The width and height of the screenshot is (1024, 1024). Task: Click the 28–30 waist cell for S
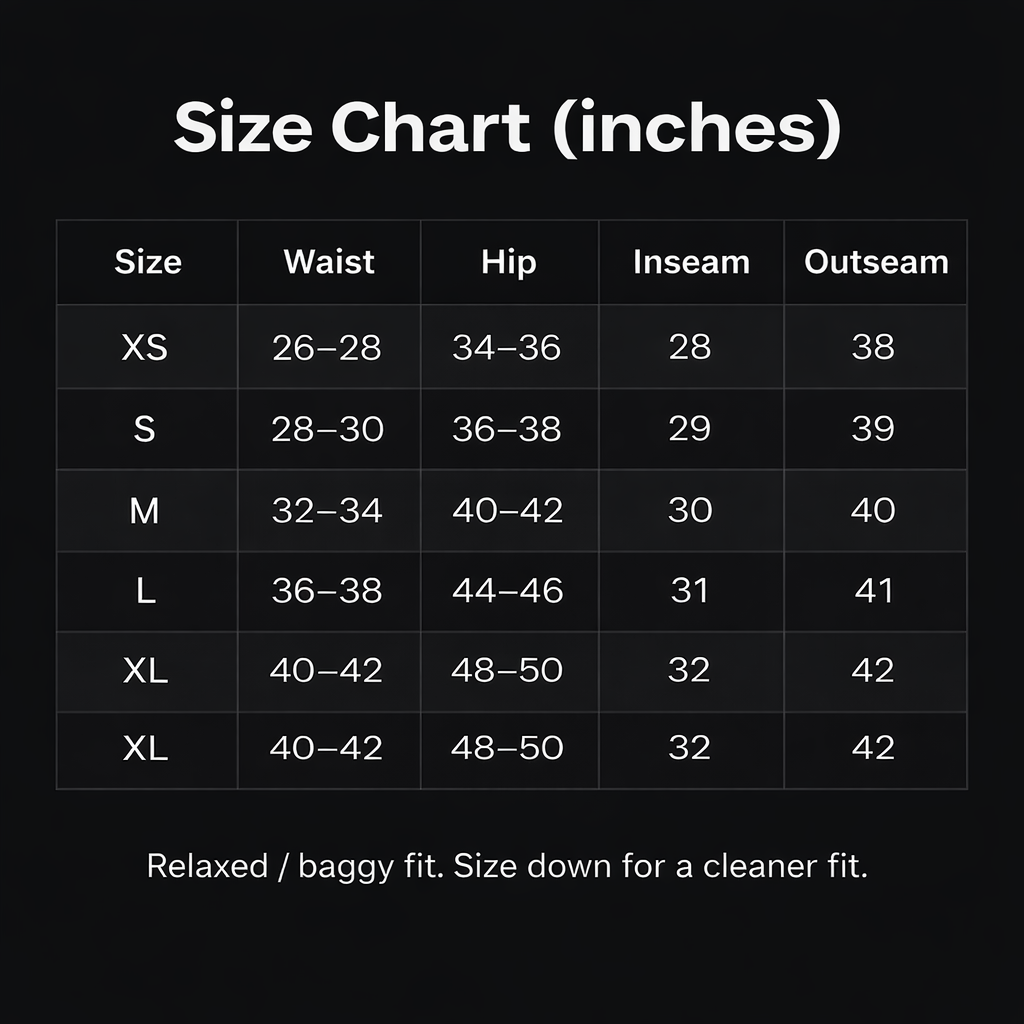tap(327, 429)
